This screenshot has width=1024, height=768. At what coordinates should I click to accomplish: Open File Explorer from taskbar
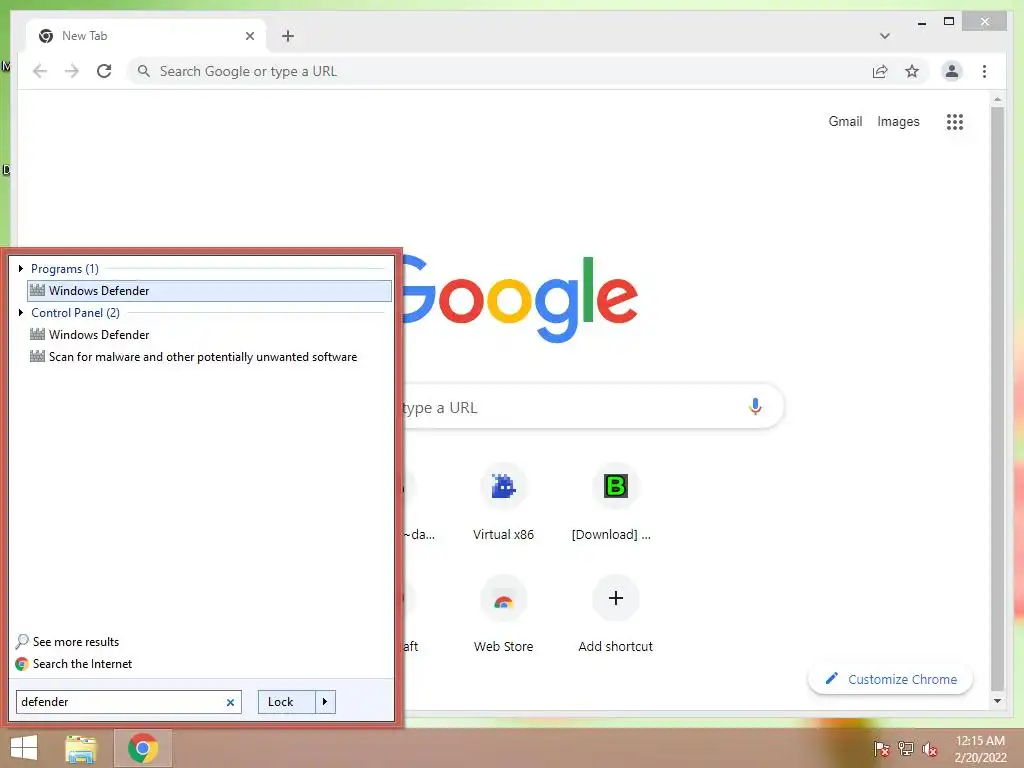tap(81, 748)
